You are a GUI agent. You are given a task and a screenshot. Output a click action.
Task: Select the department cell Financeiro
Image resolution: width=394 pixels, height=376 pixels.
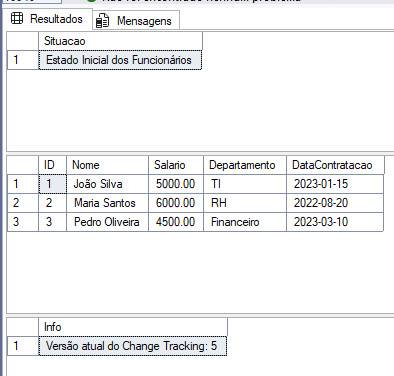245,222
